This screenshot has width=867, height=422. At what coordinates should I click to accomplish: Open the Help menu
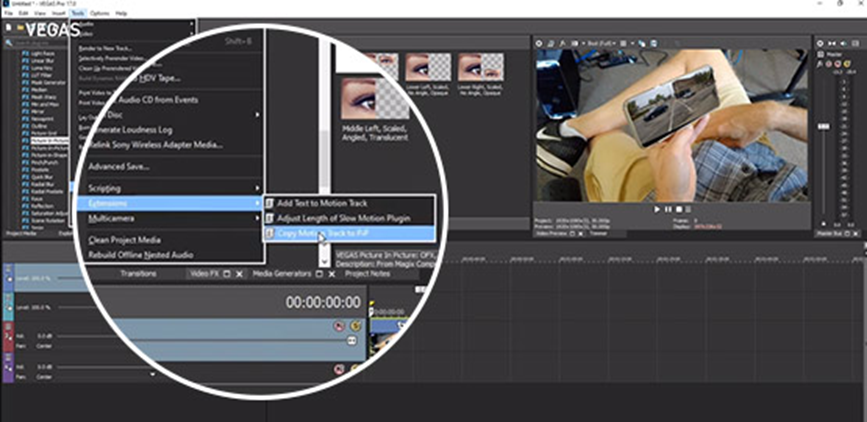click(121, 12)
